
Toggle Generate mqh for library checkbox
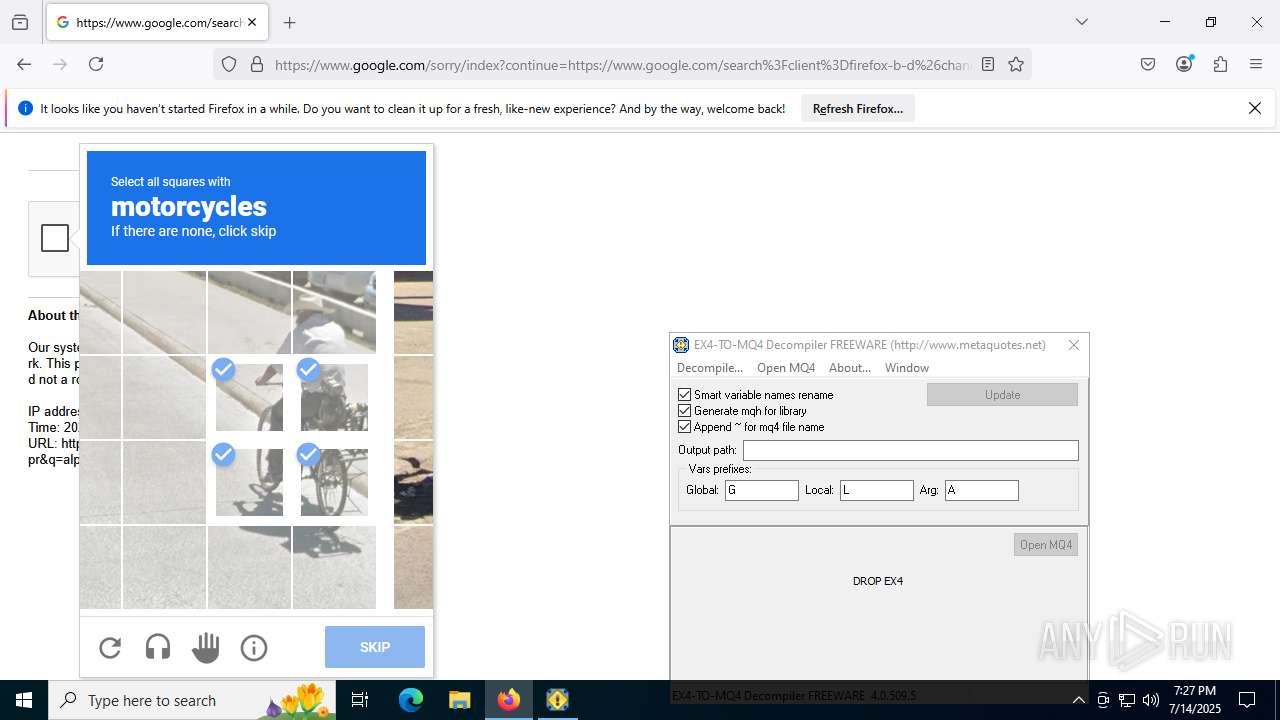[x=685, y=411]
